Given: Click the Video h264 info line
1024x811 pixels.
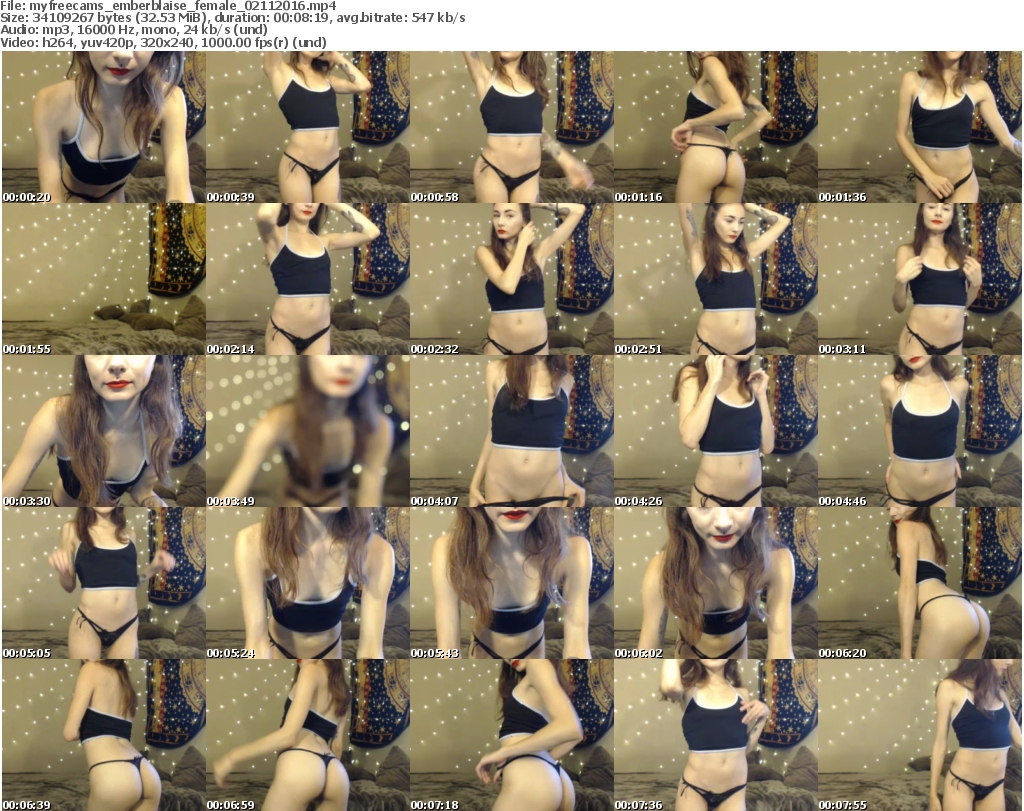Looking at the screenshot, I should [163, 42].
